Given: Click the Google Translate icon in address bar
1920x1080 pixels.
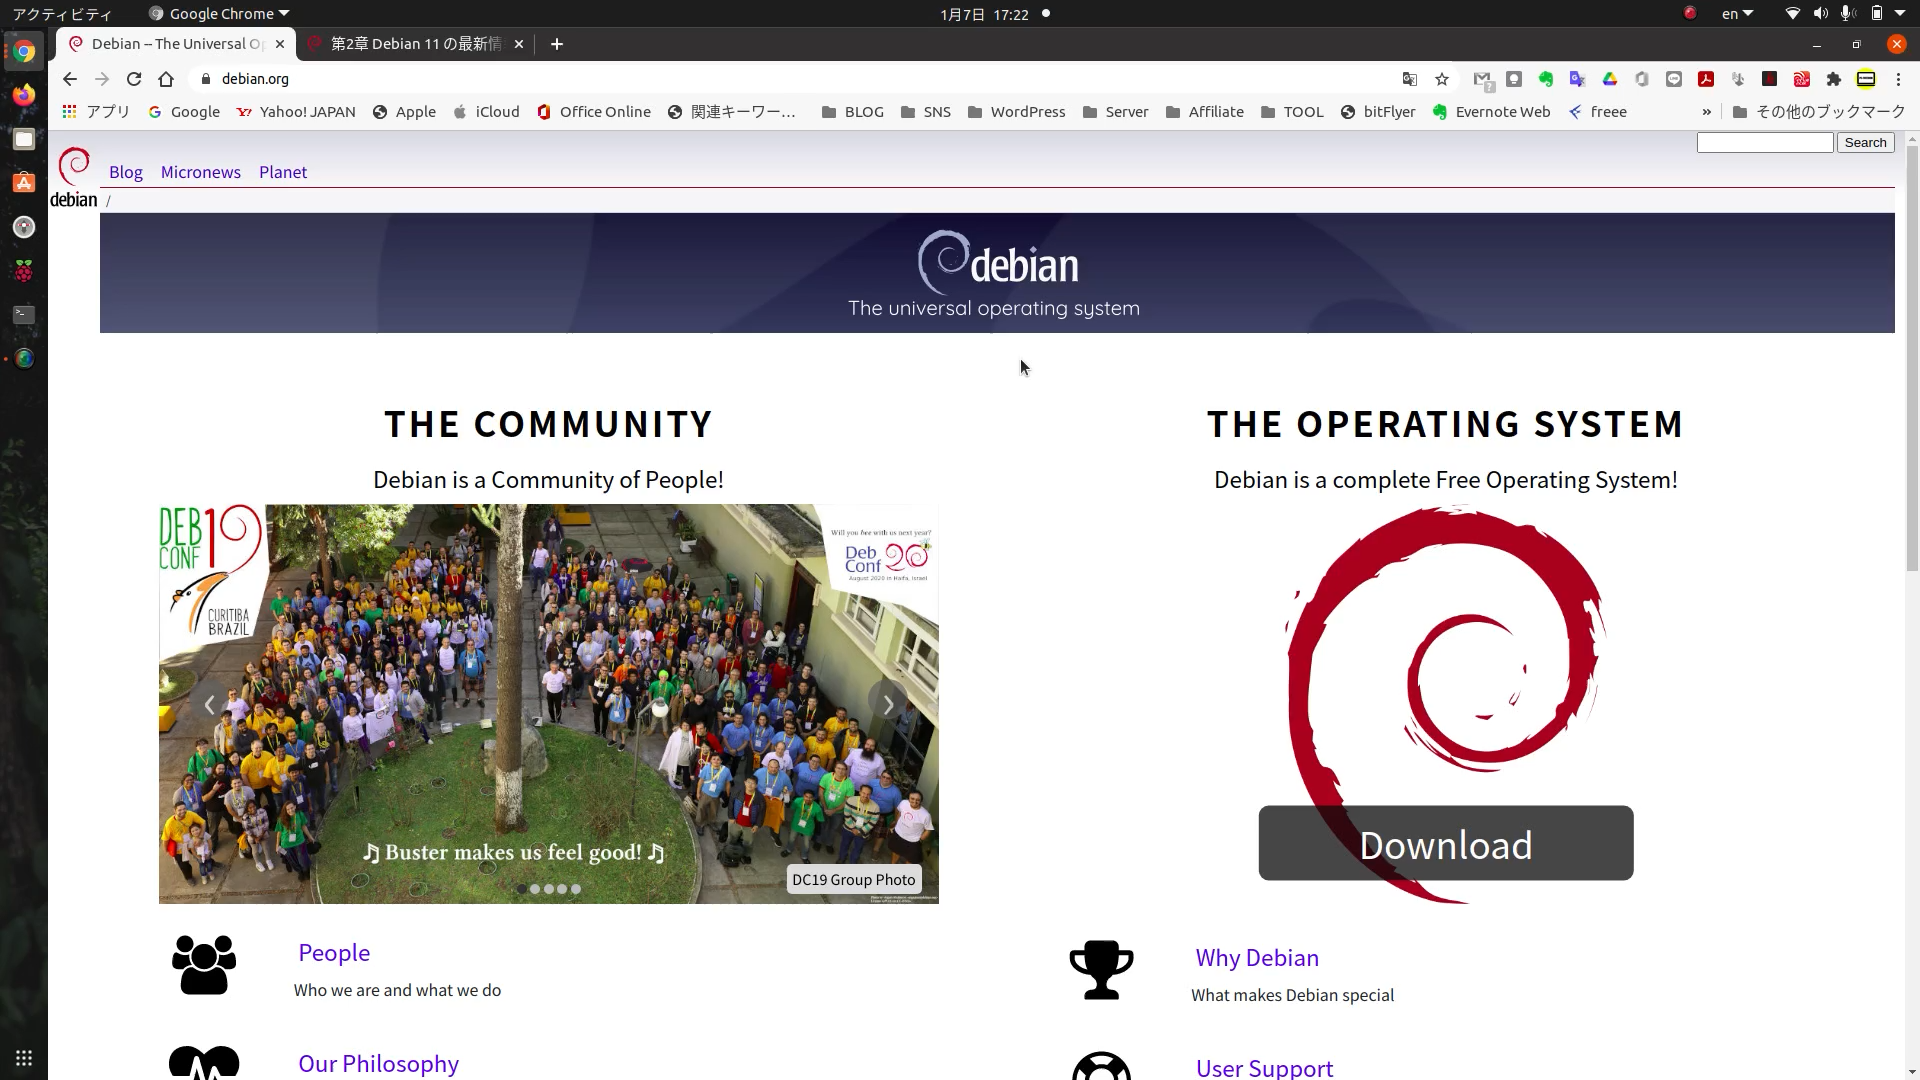Looking at the screenshot, I should (1409, 79).
